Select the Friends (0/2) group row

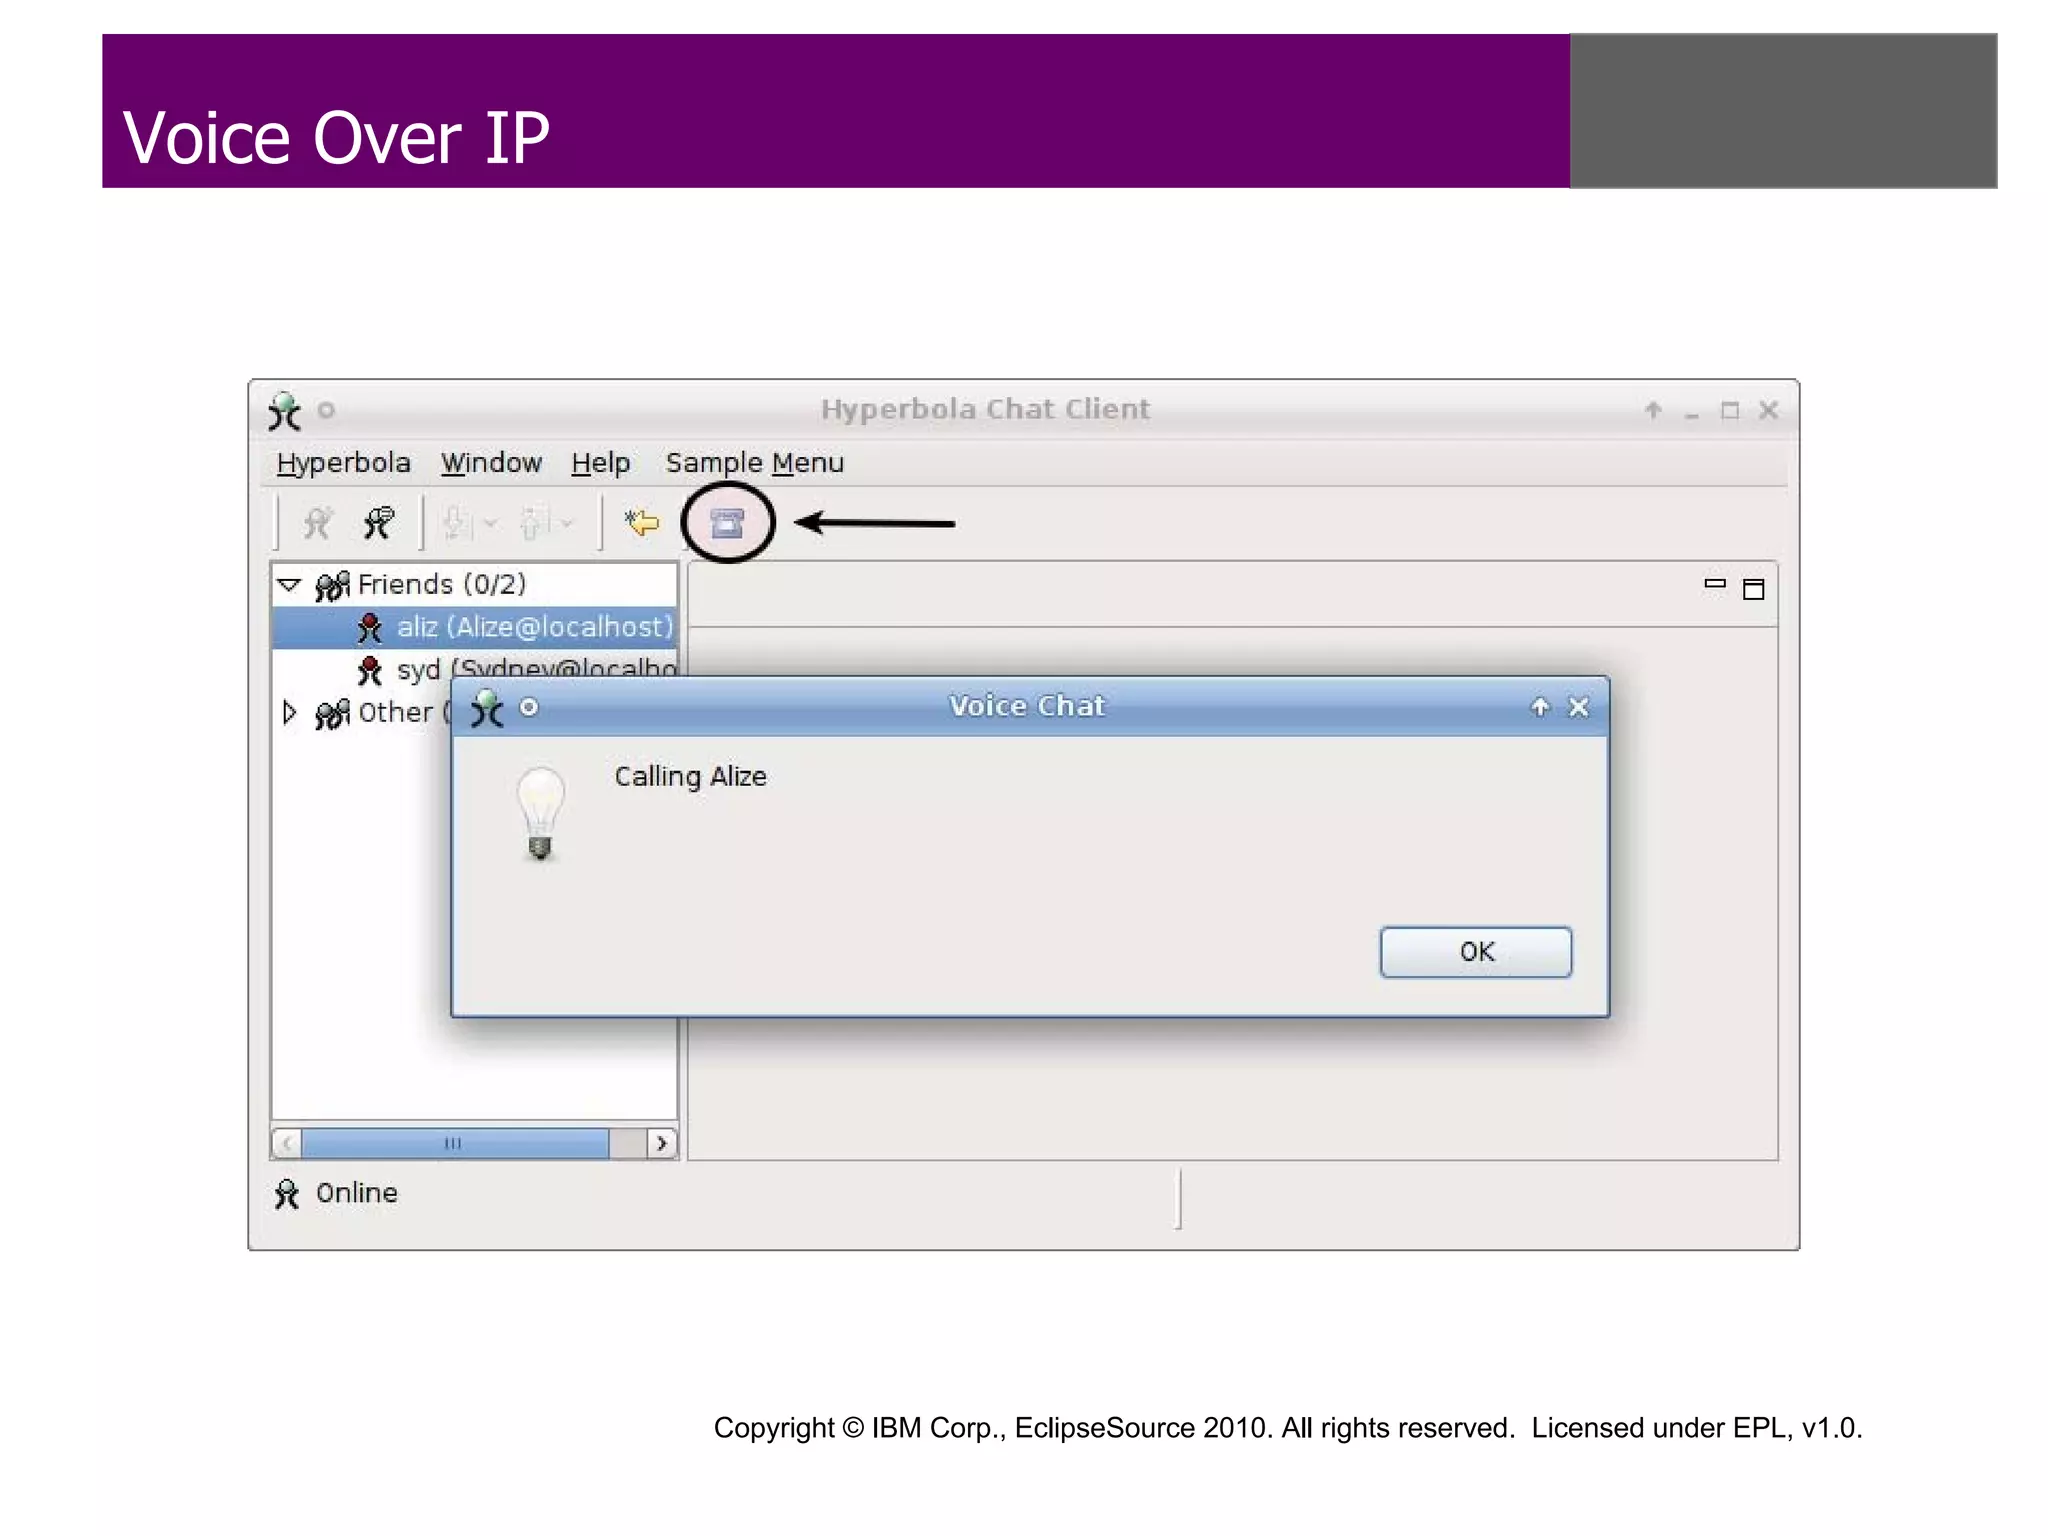(x=476, y=584)
